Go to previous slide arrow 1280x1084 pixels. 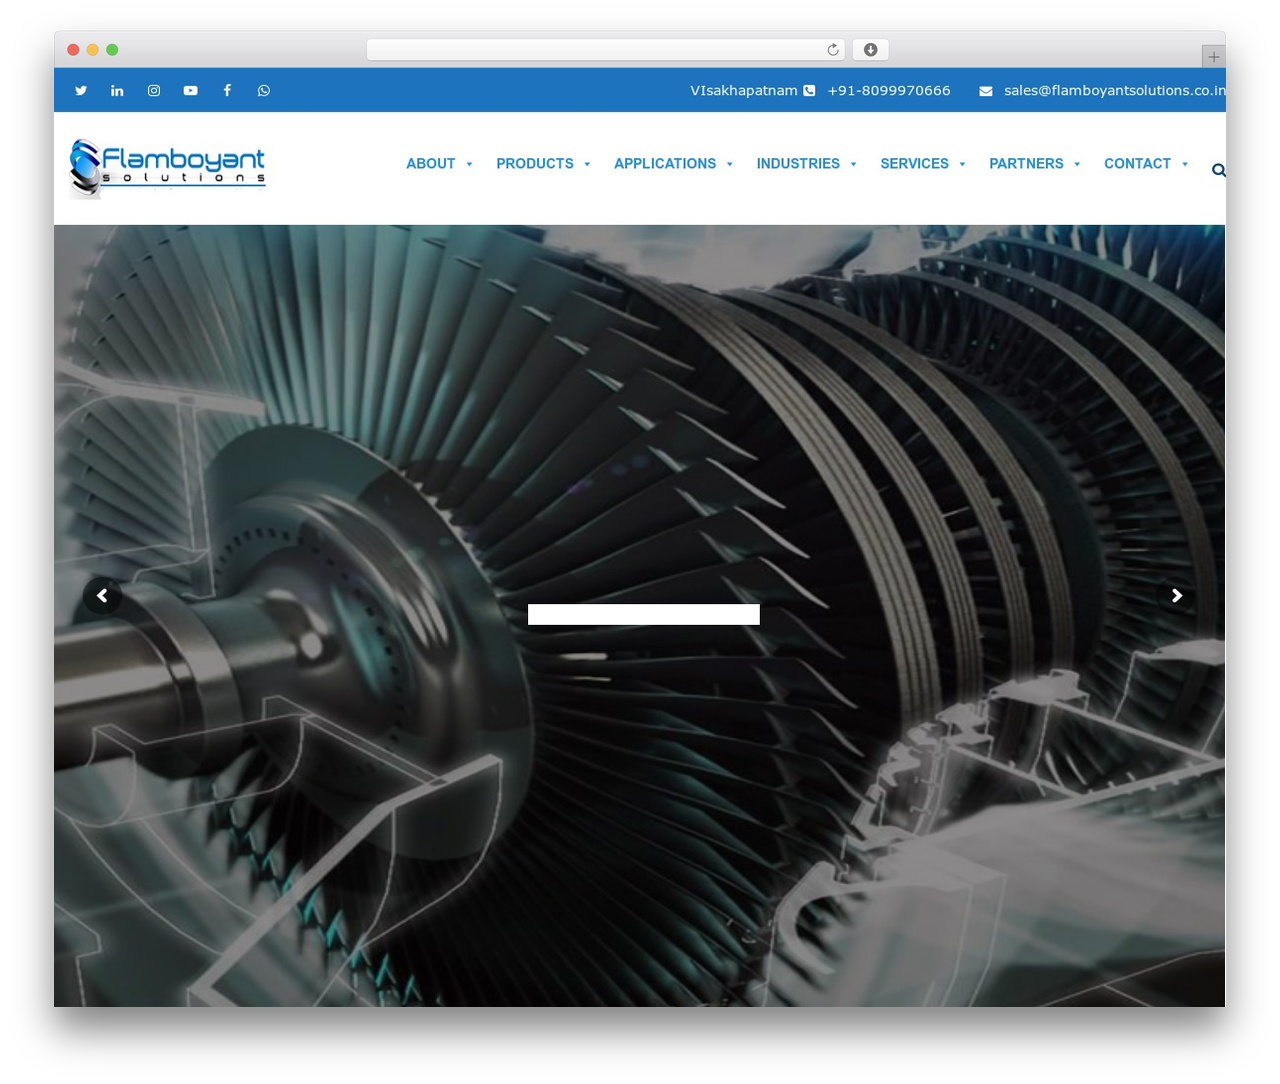102,596
